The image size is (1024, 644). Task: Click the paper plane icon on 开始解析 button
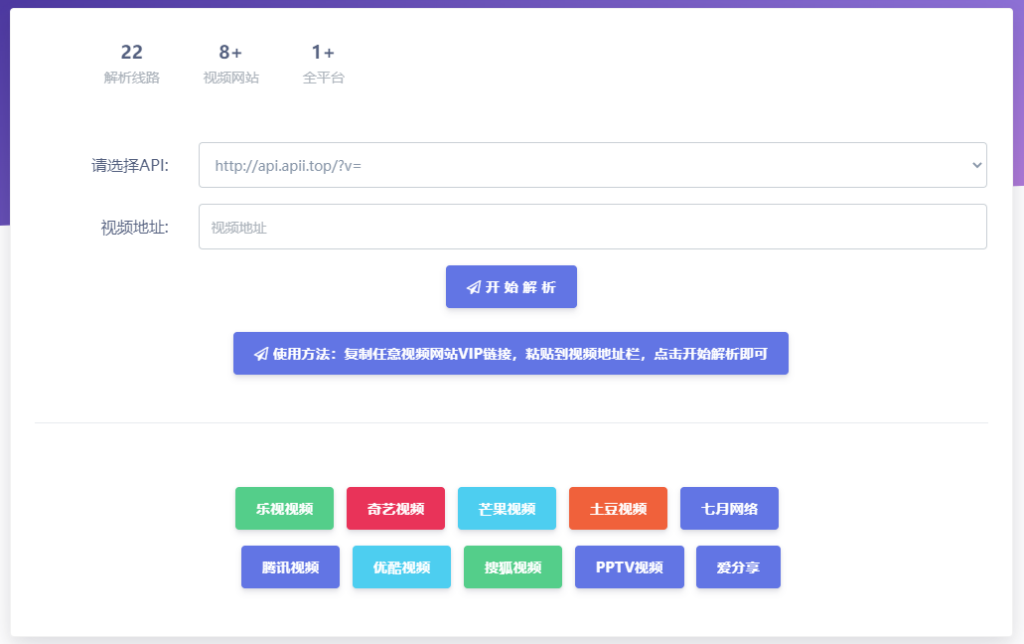click(x=473, y=286)
